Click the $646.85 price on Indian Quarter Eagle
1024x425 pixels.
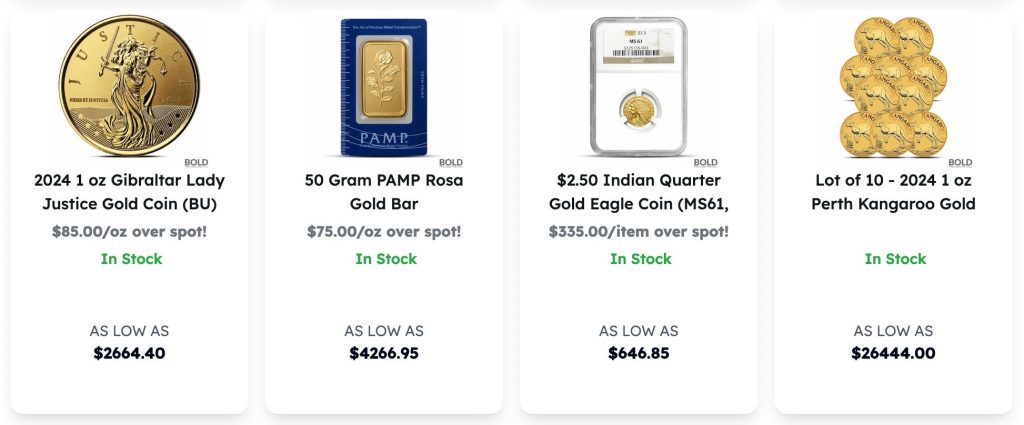pos(639,353)
